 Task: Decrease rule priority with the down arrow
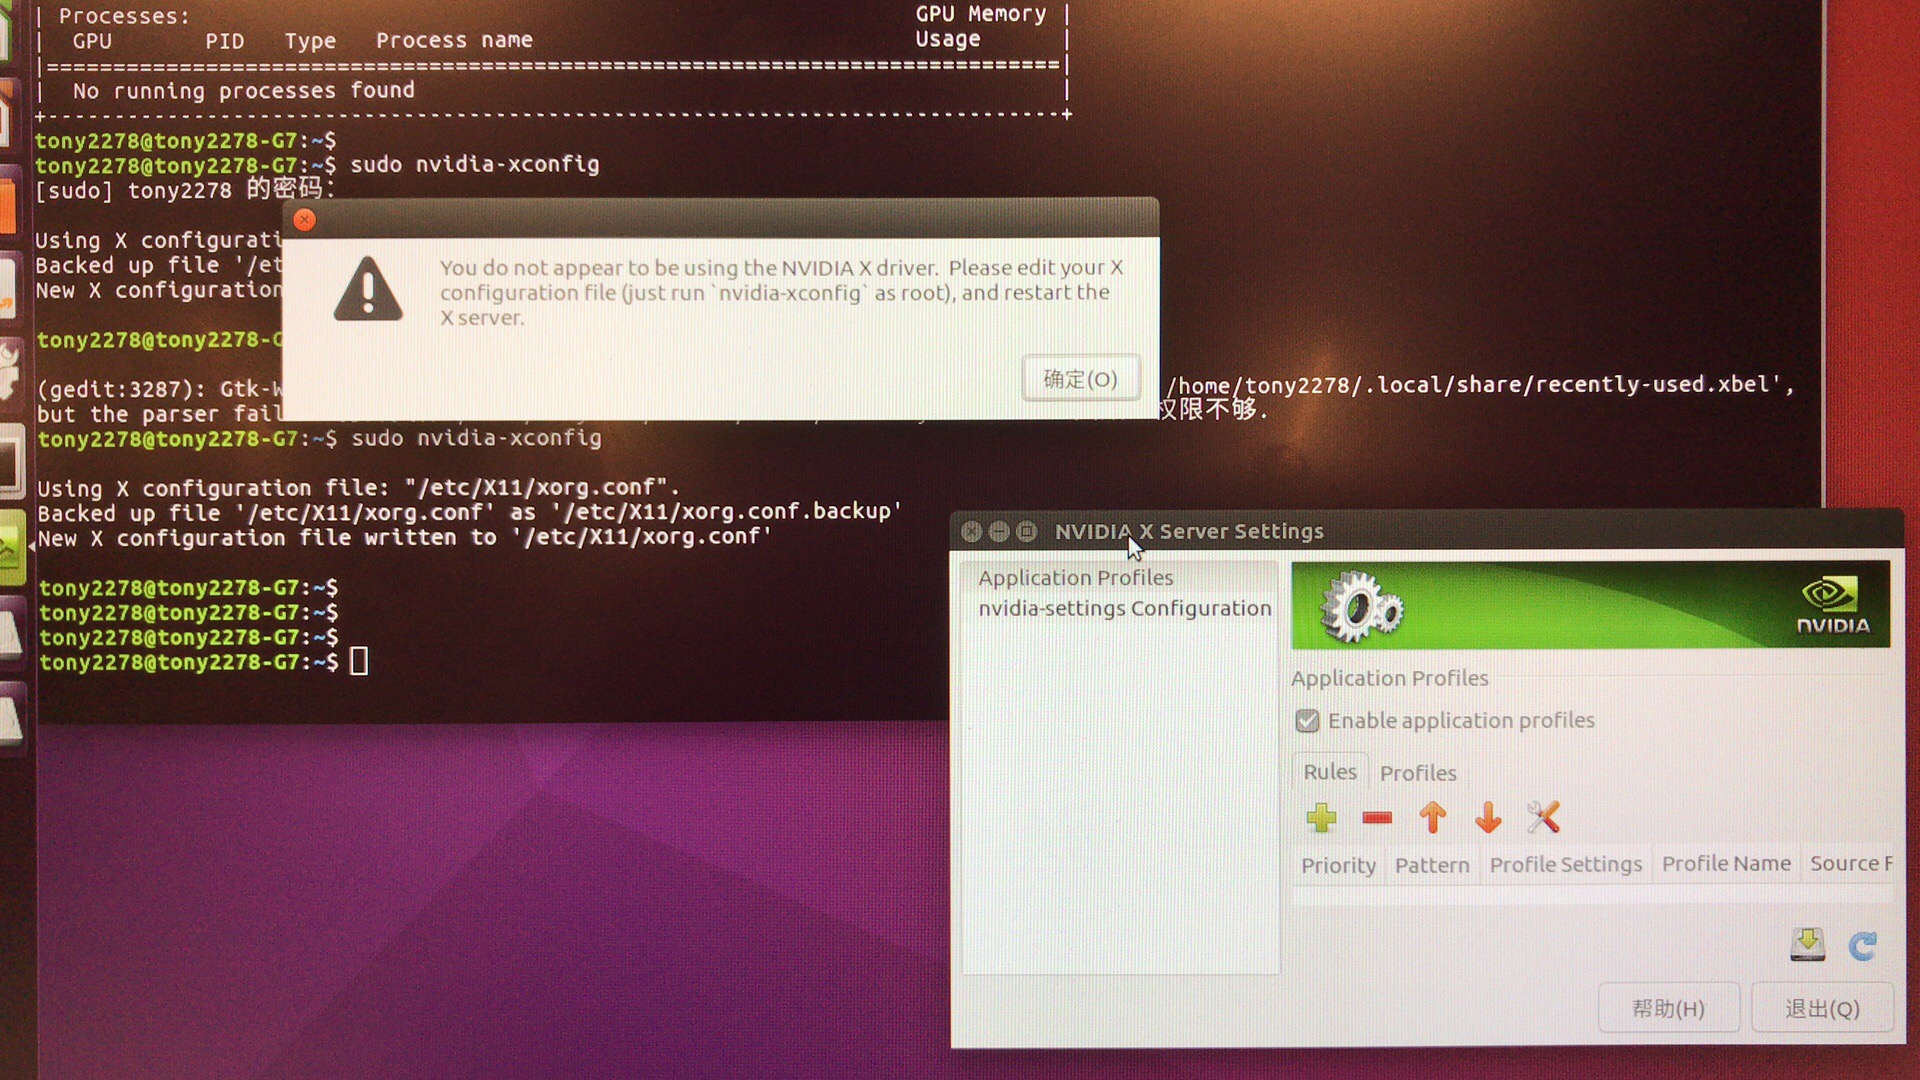tap(1488, 817)
